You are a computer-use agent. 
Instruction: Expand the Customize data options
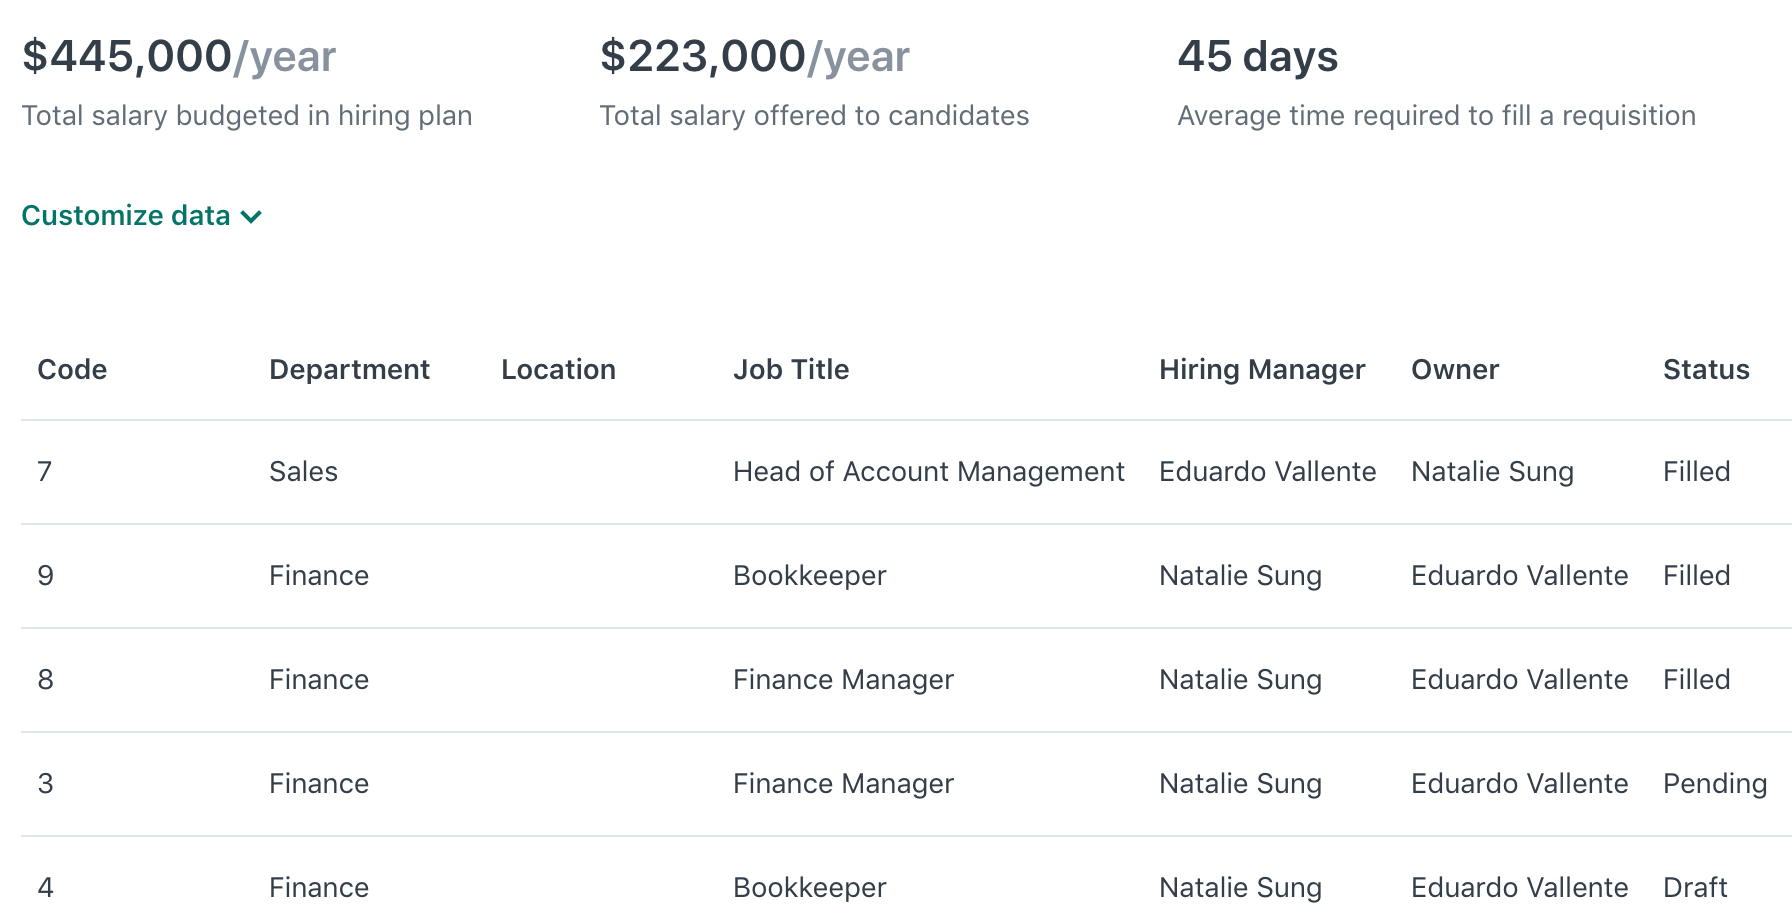point(128,215)
